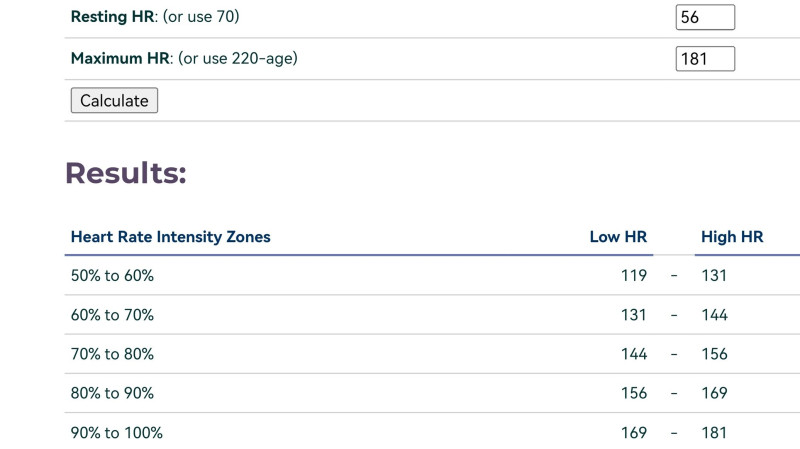Click the Low HR column header

click(618, 237)
